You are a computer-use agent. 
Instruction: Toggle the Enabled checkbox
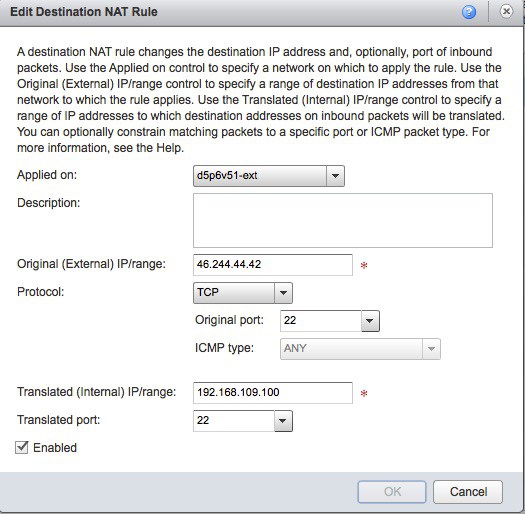[x=21, y=447]
